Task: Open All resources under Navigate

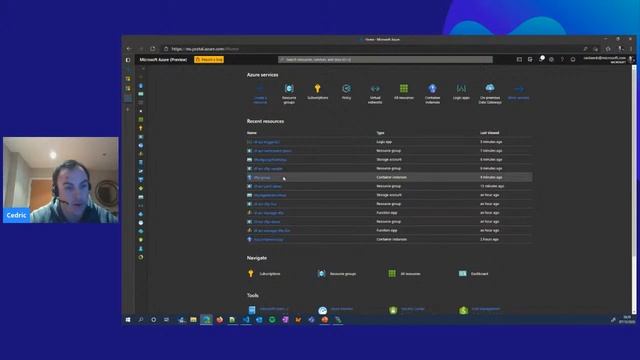Action: (406, 273)
